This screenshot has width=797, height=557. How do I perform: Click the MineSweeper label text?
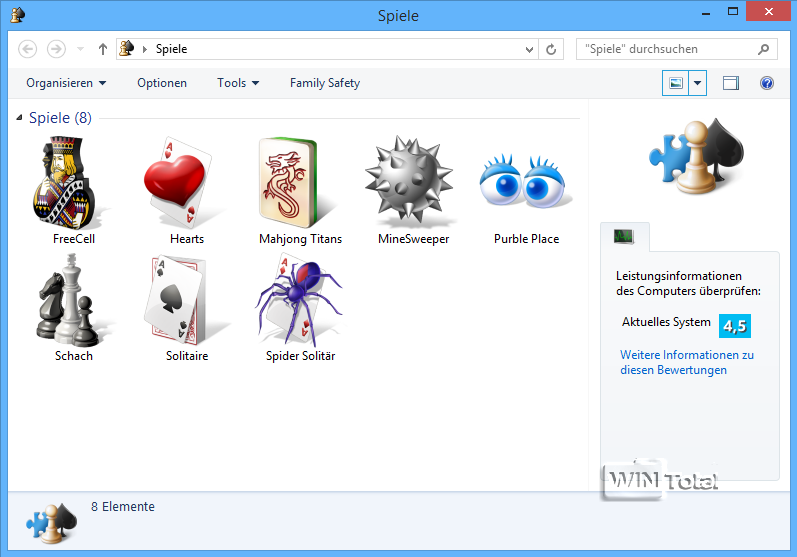point(414,239)
